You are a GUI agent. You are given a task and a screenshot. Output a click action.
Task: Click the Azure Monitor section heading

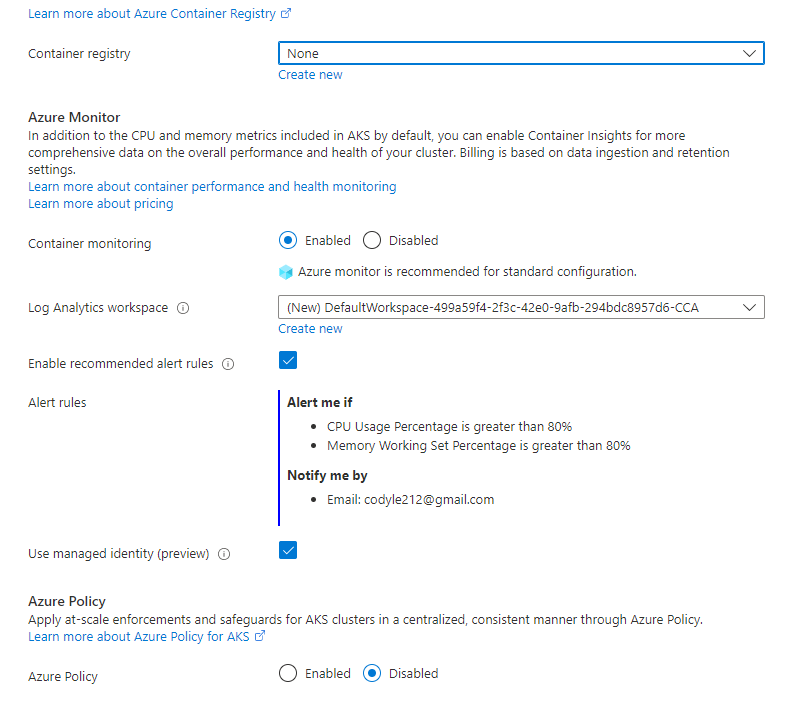[x=74, y=117]
